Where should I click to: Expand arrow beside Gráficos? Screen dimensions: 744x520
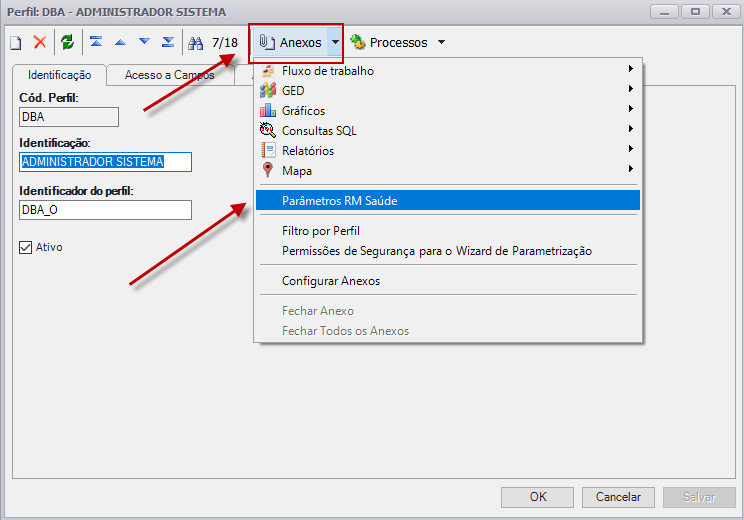tap(631, 109)
